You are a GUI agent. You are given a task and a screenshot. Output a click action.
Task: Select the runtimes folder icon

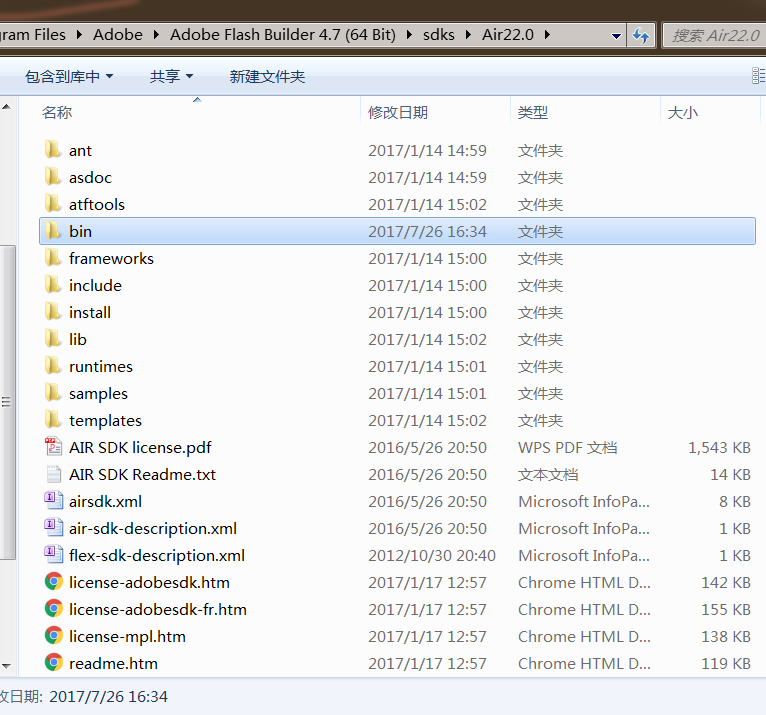53,366
